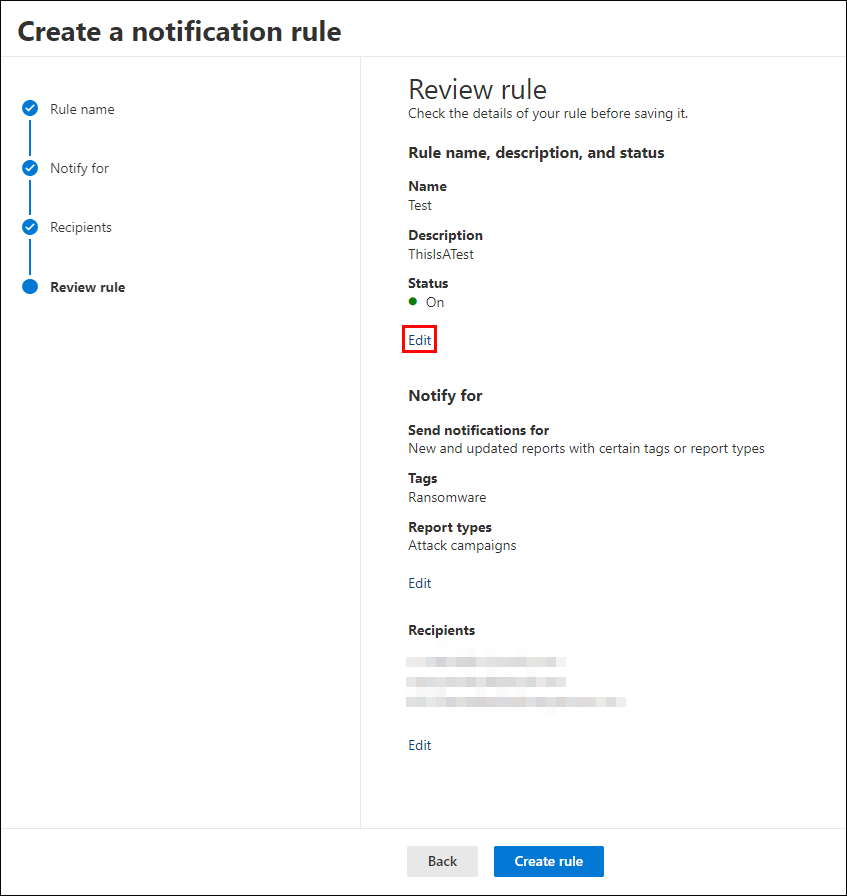Click the rule name value 'Test'
Image resolution: width=847 pixels, height=896 pixels.
click(x=420, y=206)
